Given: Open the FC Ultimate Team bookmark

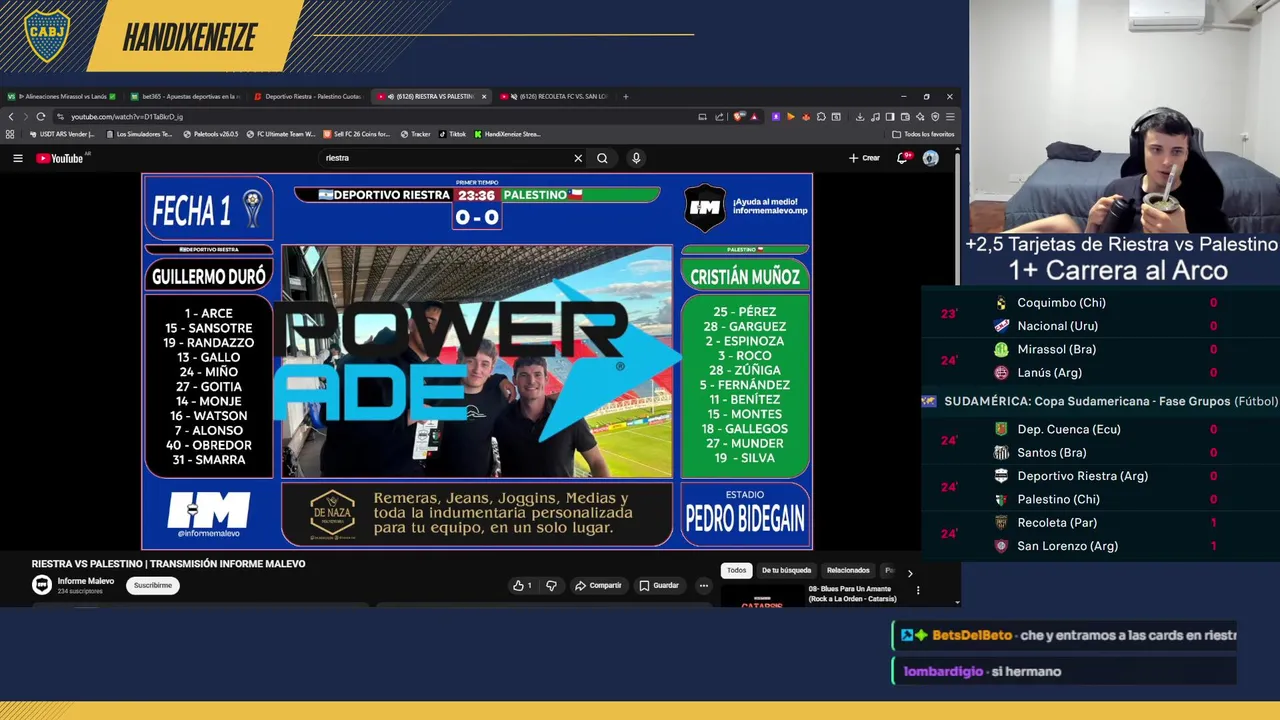Looking at the screenshot, I should click(281, 134).
